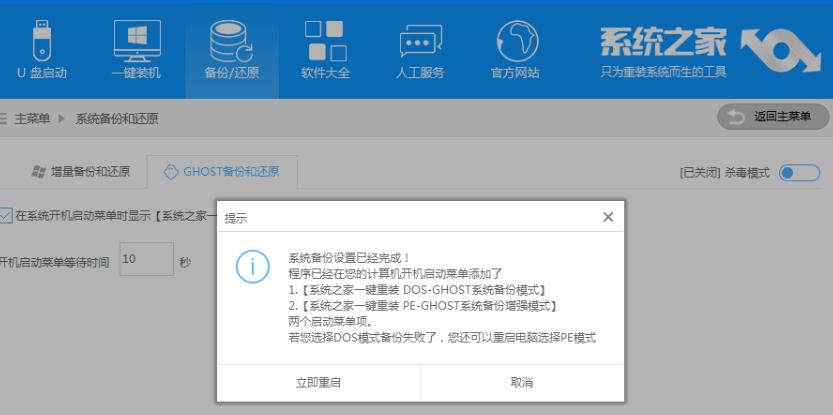
Task: Visit the 官方网站 official website icon
Action: pos(515,50)
